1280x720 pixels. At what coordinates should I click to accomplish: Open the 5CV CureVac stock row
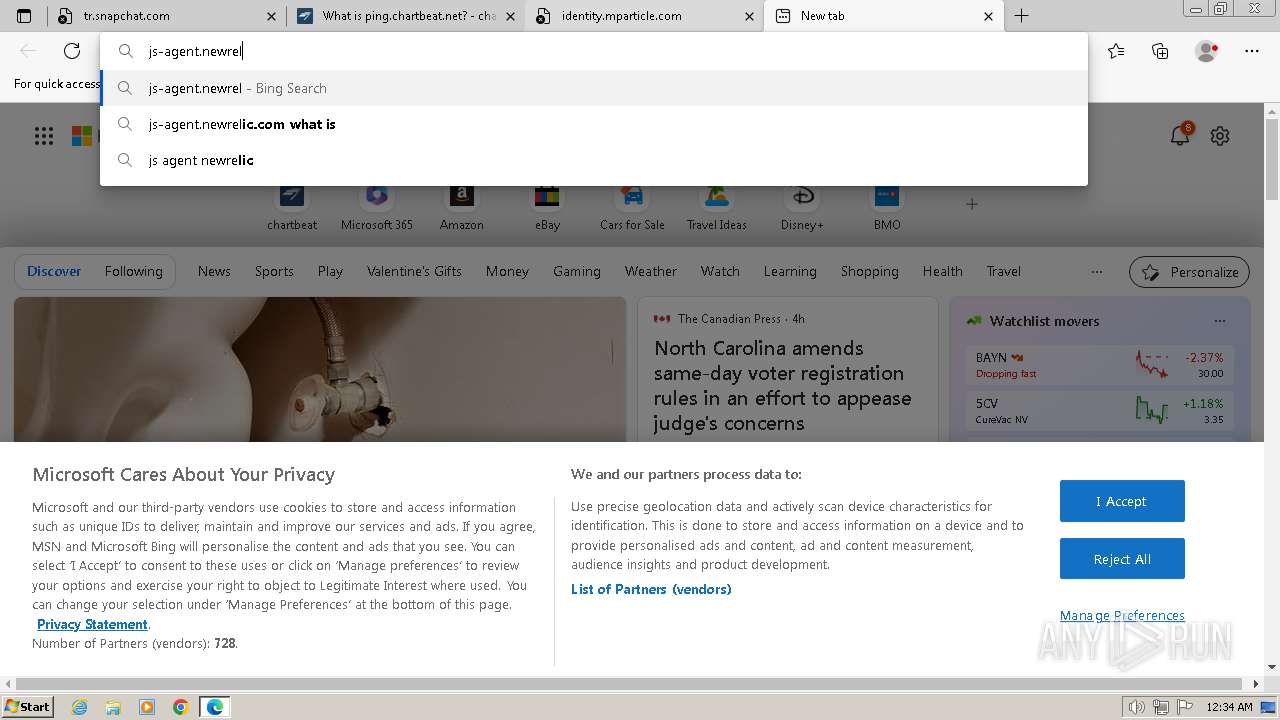(1100, 410)
